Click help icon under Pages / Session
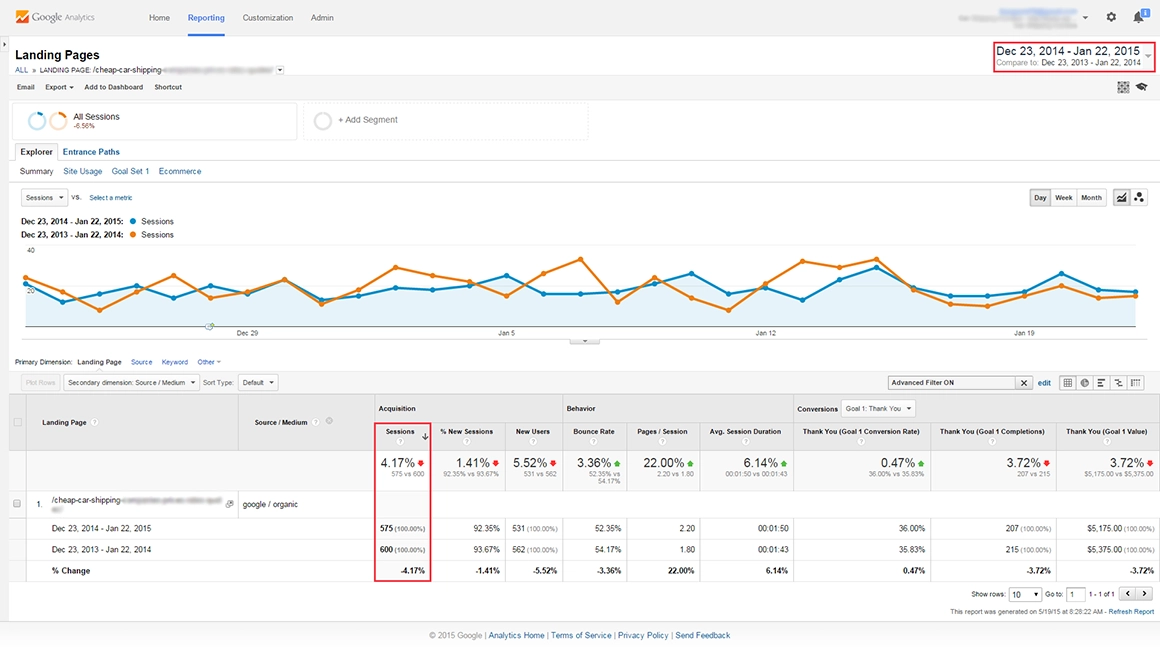This screenshot has height=650, width=1160. coord(662,441)
